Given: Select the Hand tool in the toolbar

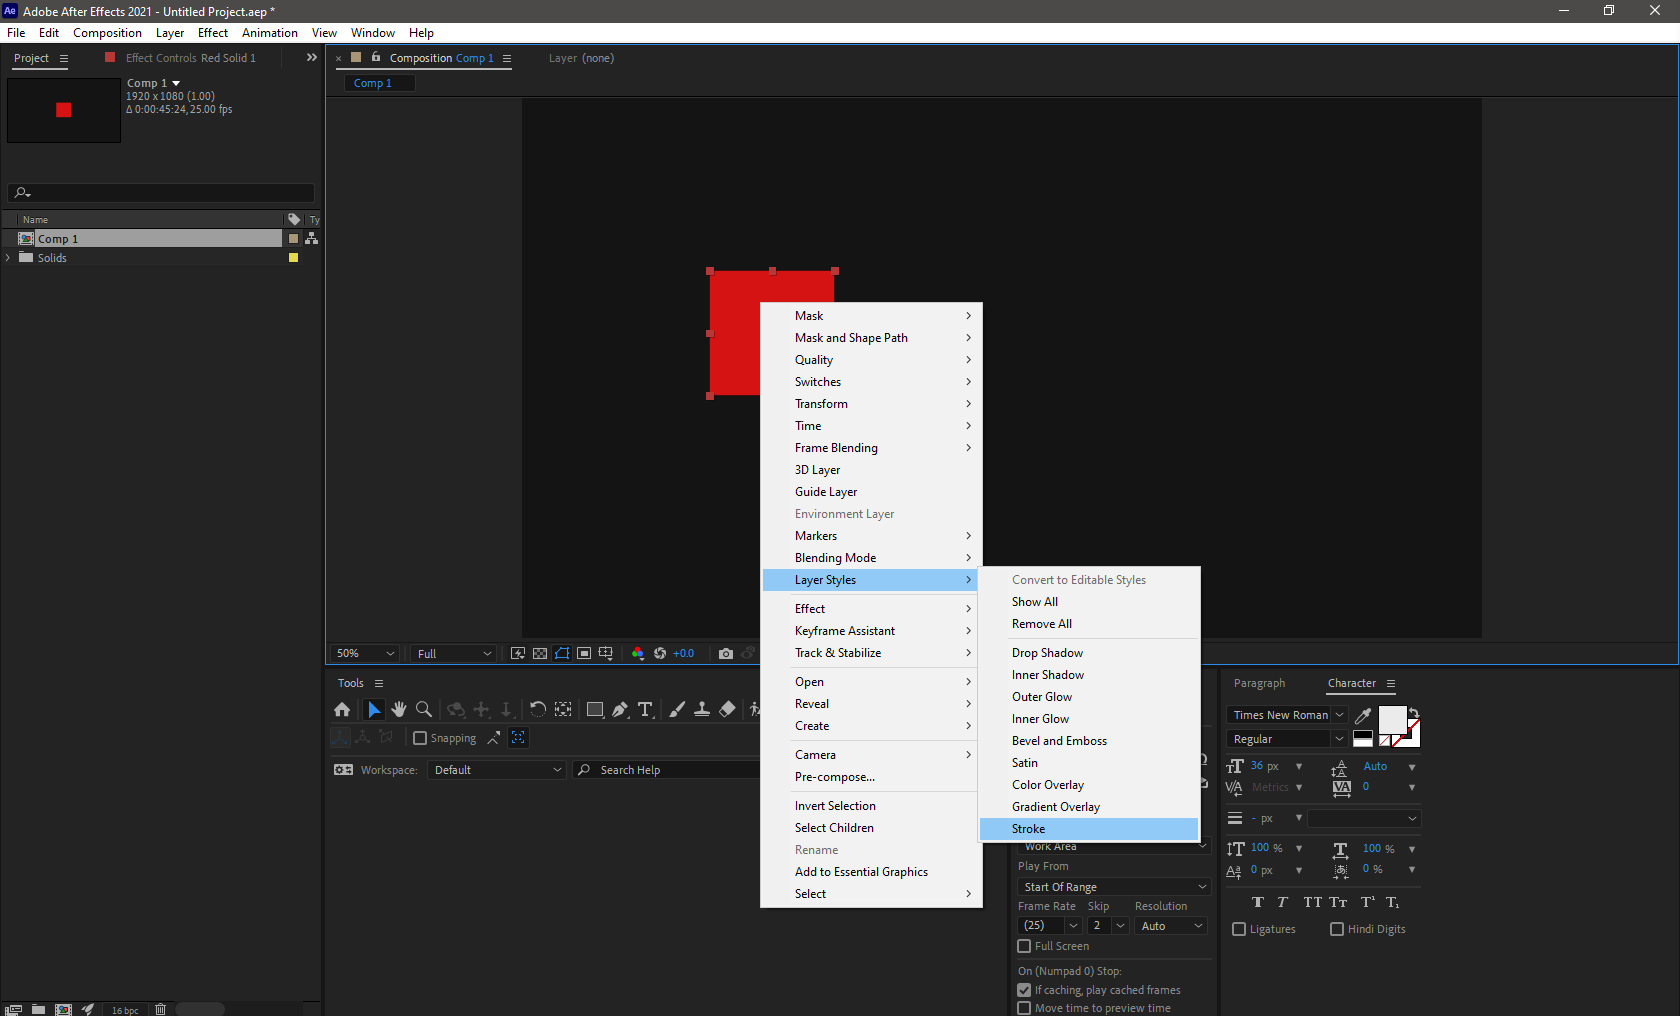Looking at the screenshot, I should tap(398, 709).
